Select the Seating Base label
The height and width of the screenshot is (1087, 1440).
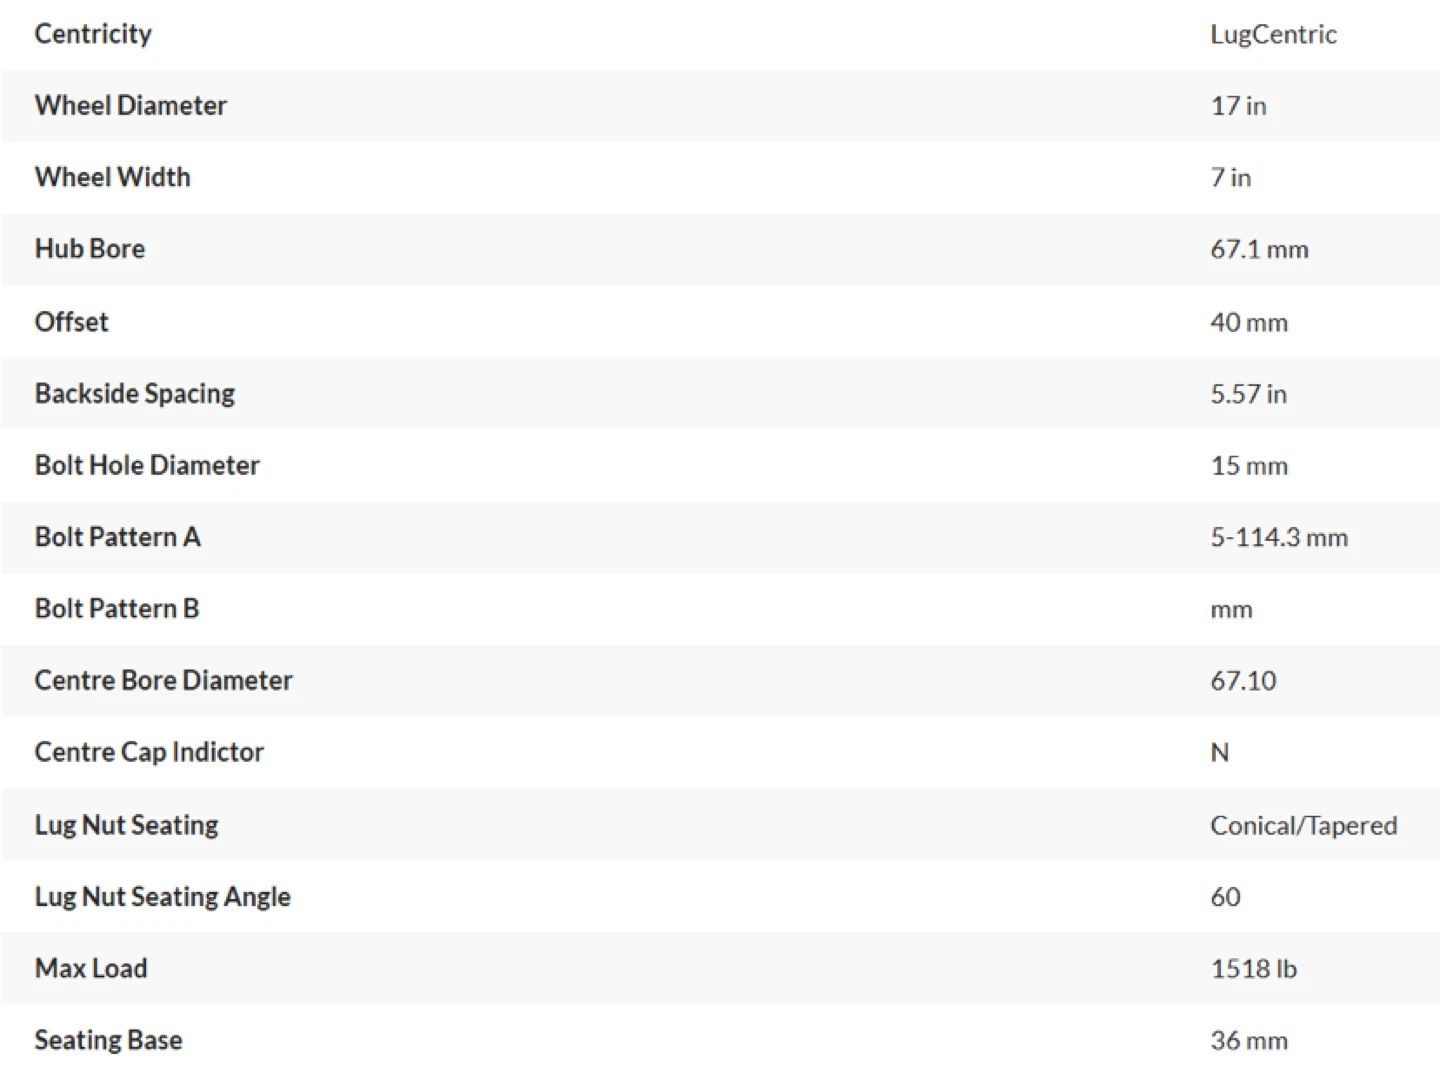pos(109,1040)
